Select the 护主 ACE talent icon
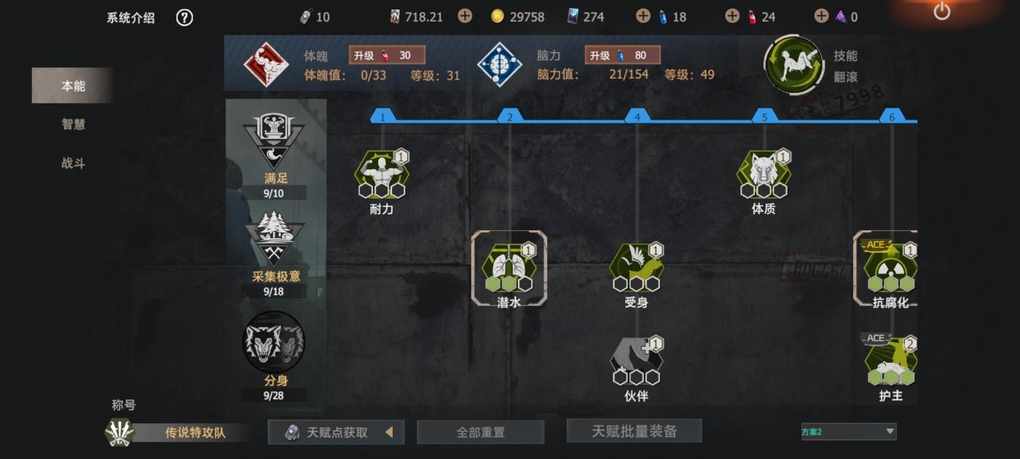This screenshot has height=459, width=1020. pyautogui.click(x=890, y=361)
